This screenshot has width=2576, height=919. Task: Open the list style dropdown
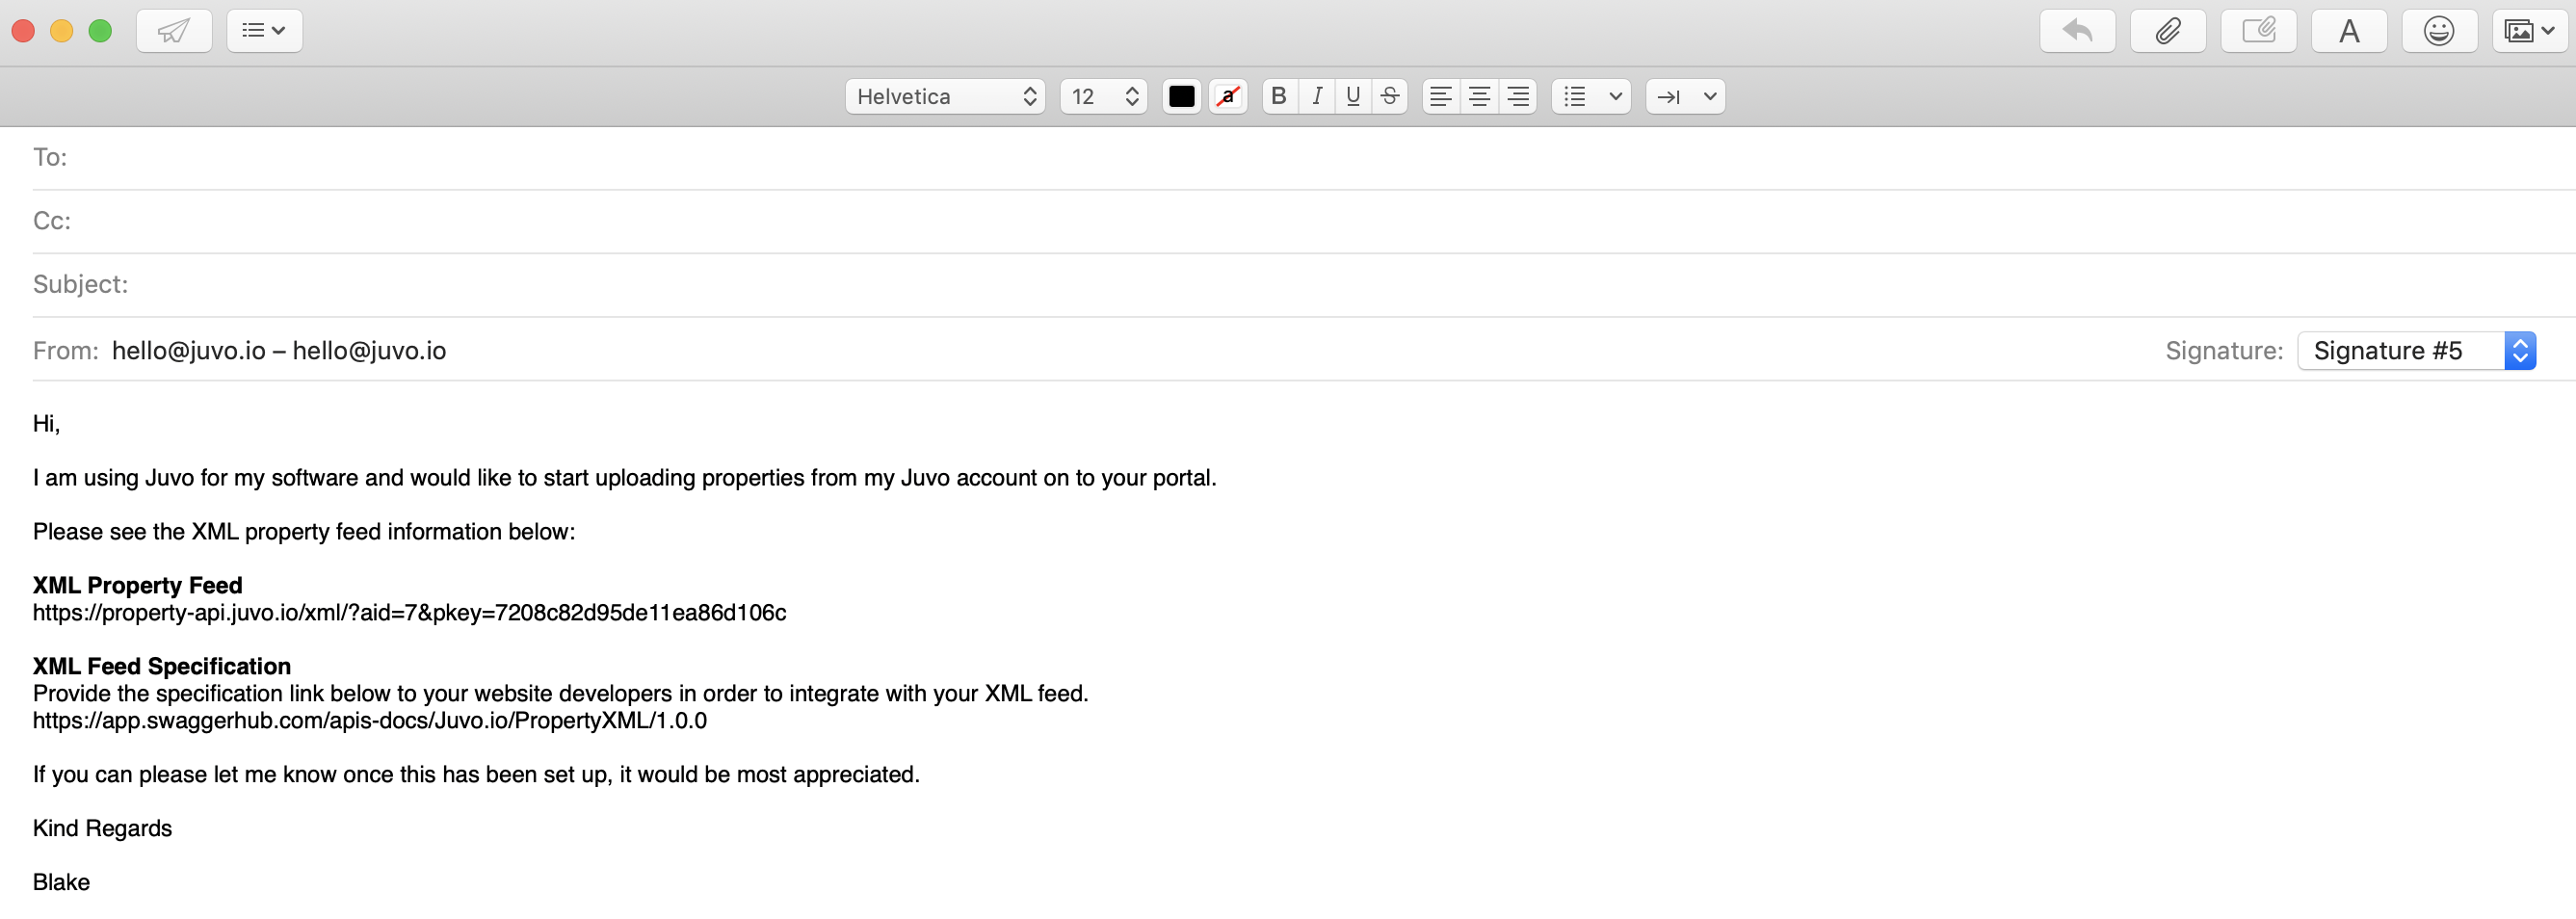point(1590,96)
